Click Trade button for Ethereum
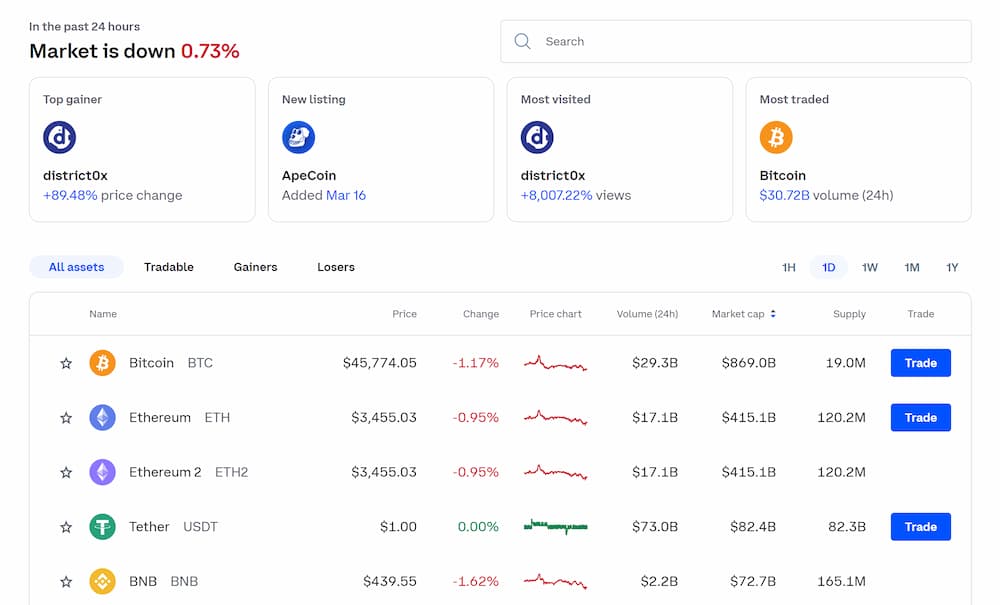The height and width of the screenshot is (605, 1000). 921,418
